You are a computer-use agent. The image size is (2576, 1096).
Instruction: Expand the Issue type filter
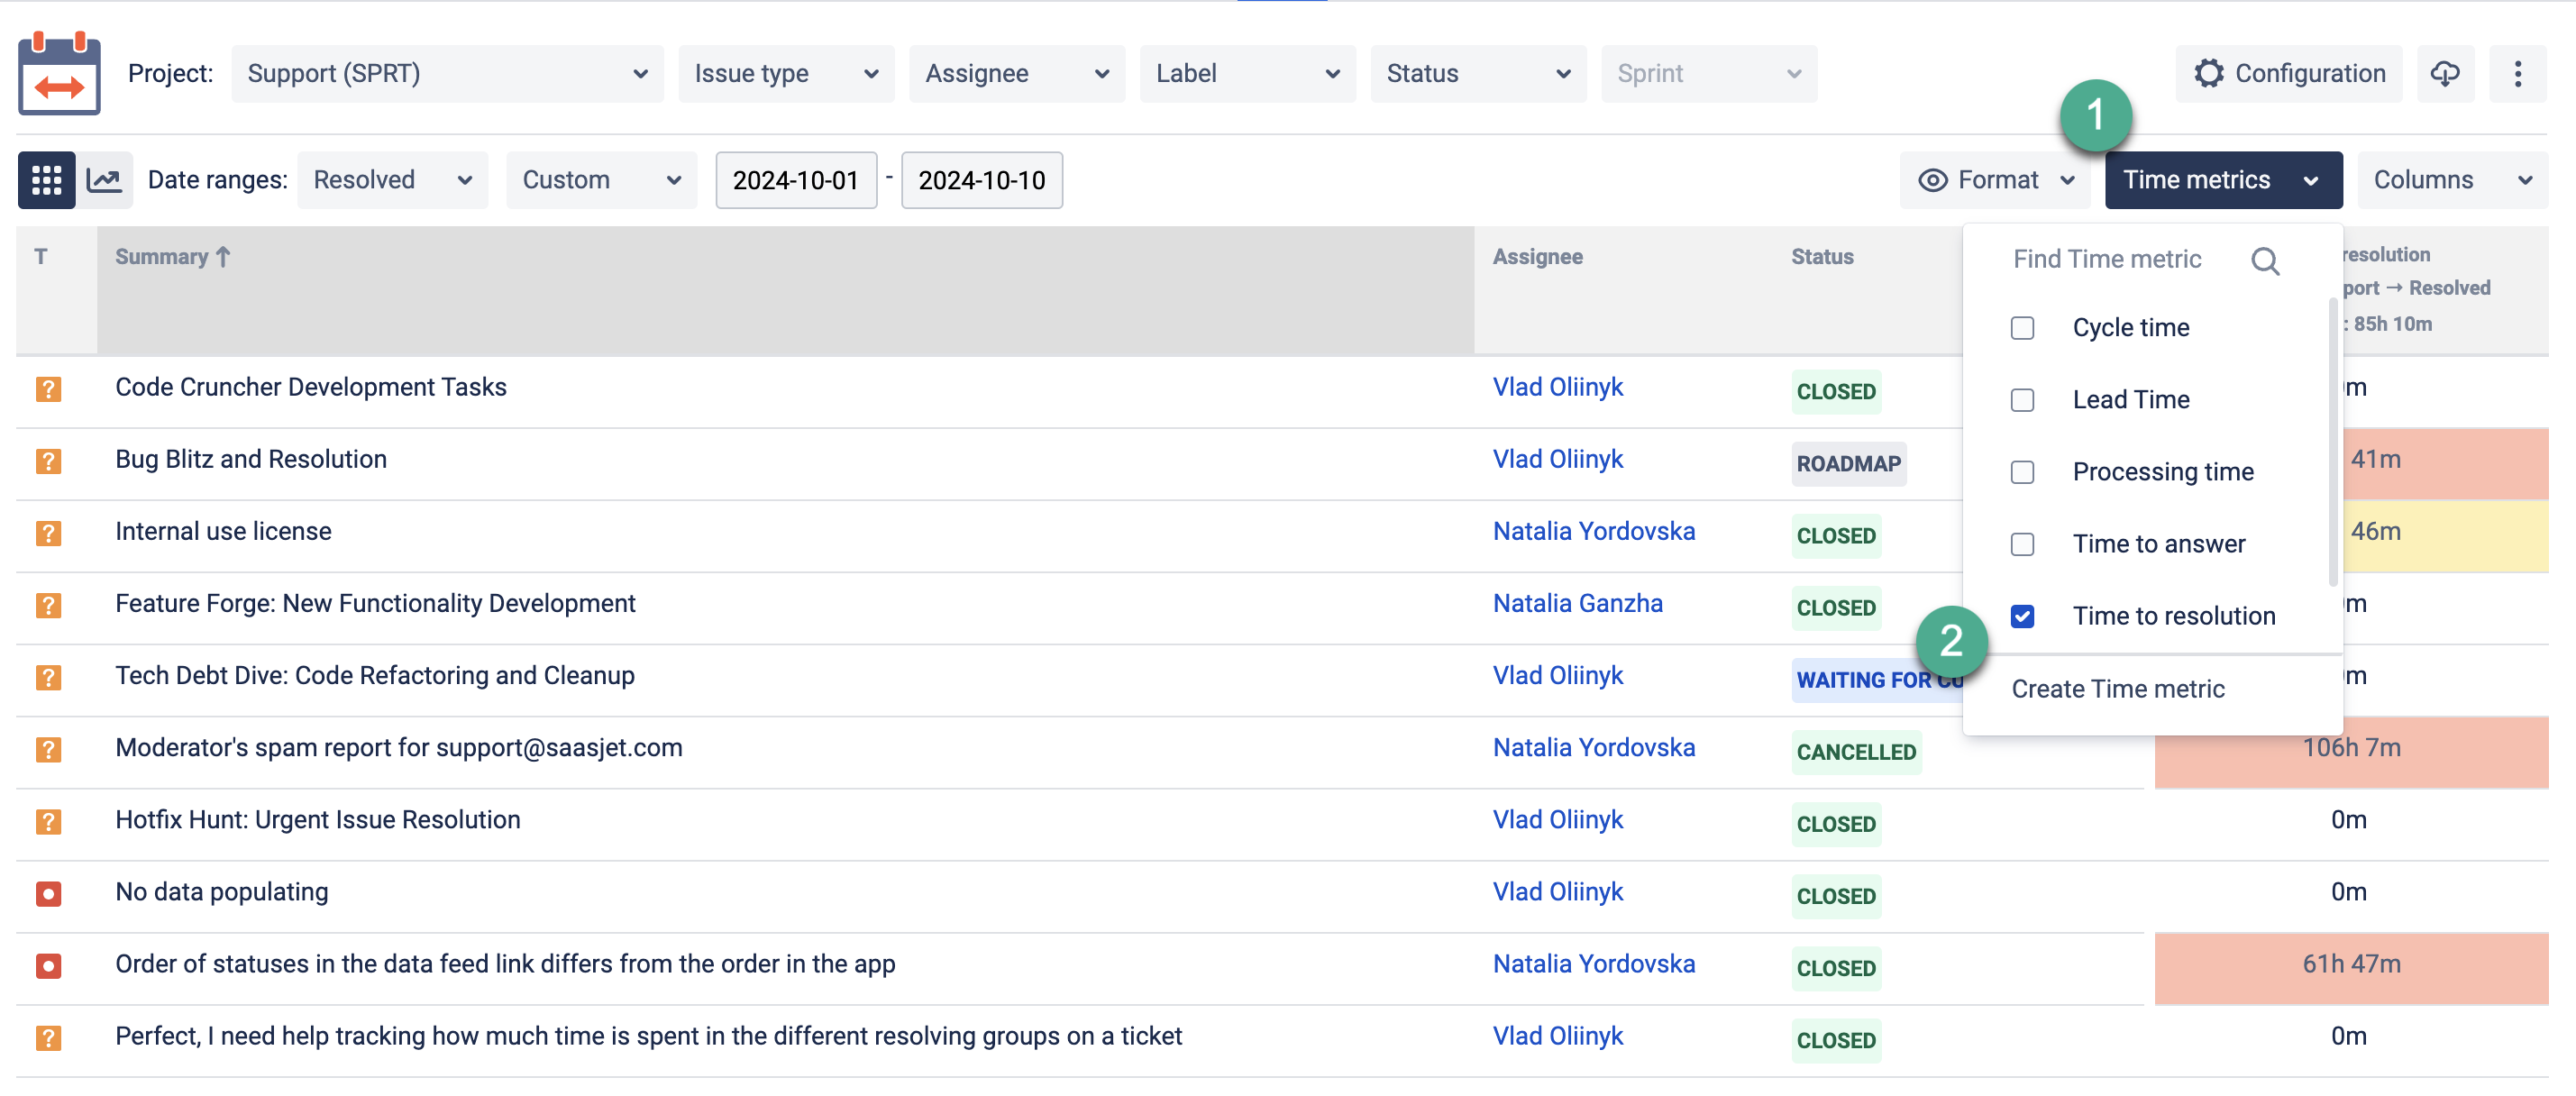click(x=785, y=73)
